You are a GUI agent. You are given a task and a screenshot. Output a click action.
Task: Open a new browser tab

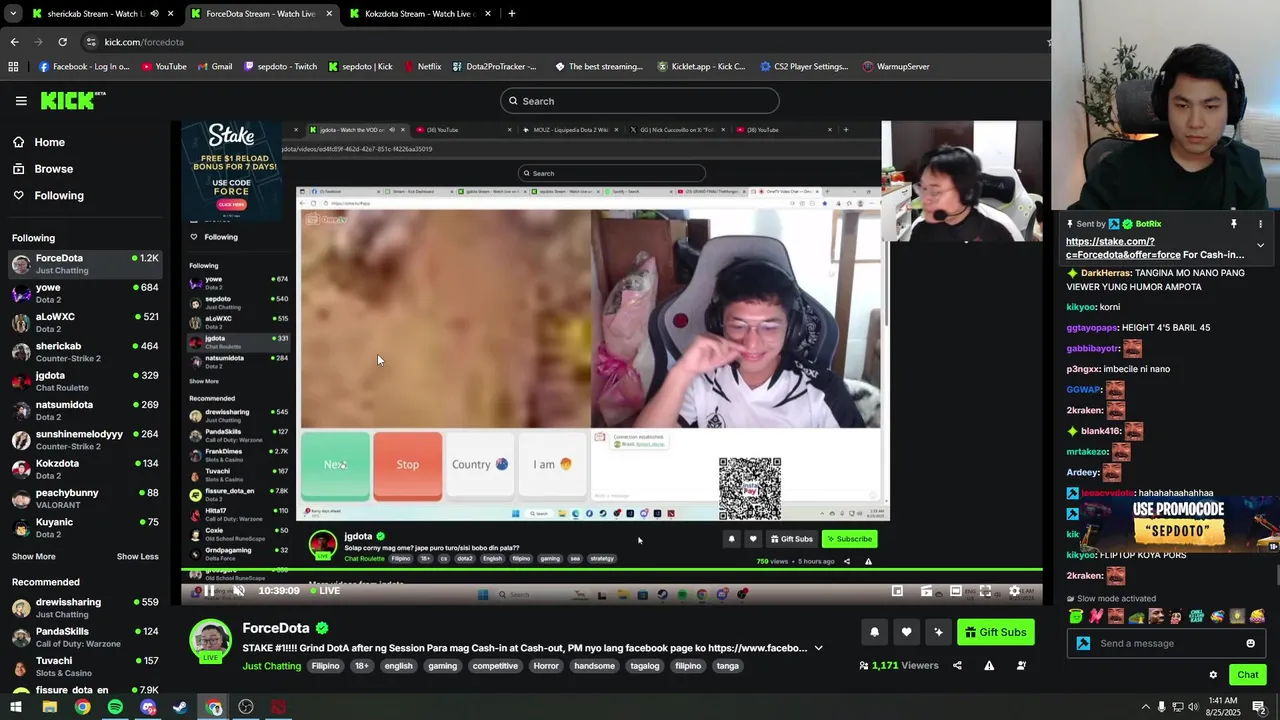point(512,14)
